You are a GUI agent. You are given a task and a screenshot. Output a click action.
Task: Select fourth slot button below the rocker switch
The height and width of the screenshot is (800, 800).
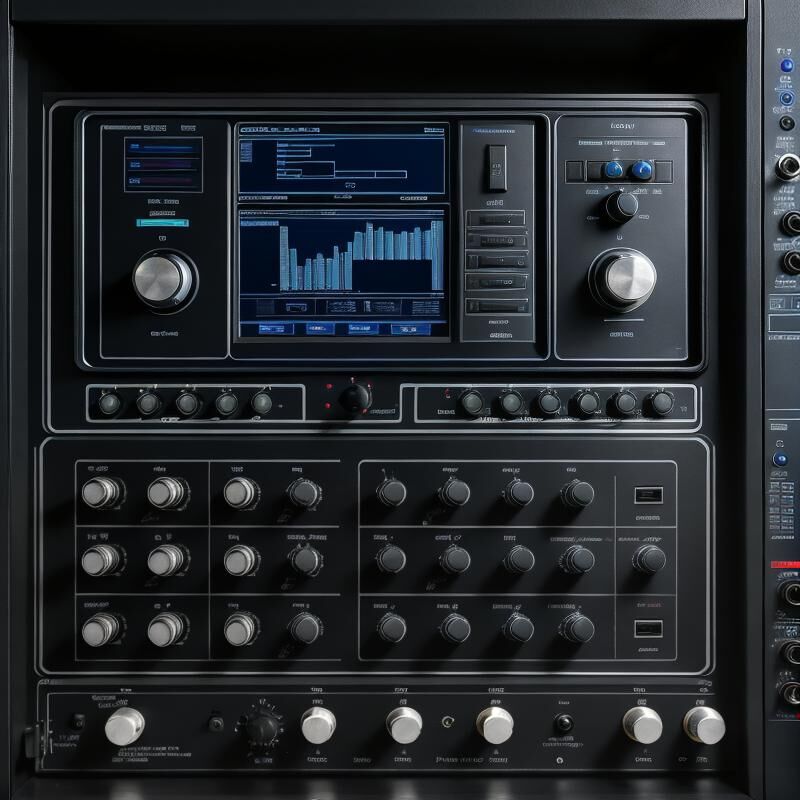[496, 282]
